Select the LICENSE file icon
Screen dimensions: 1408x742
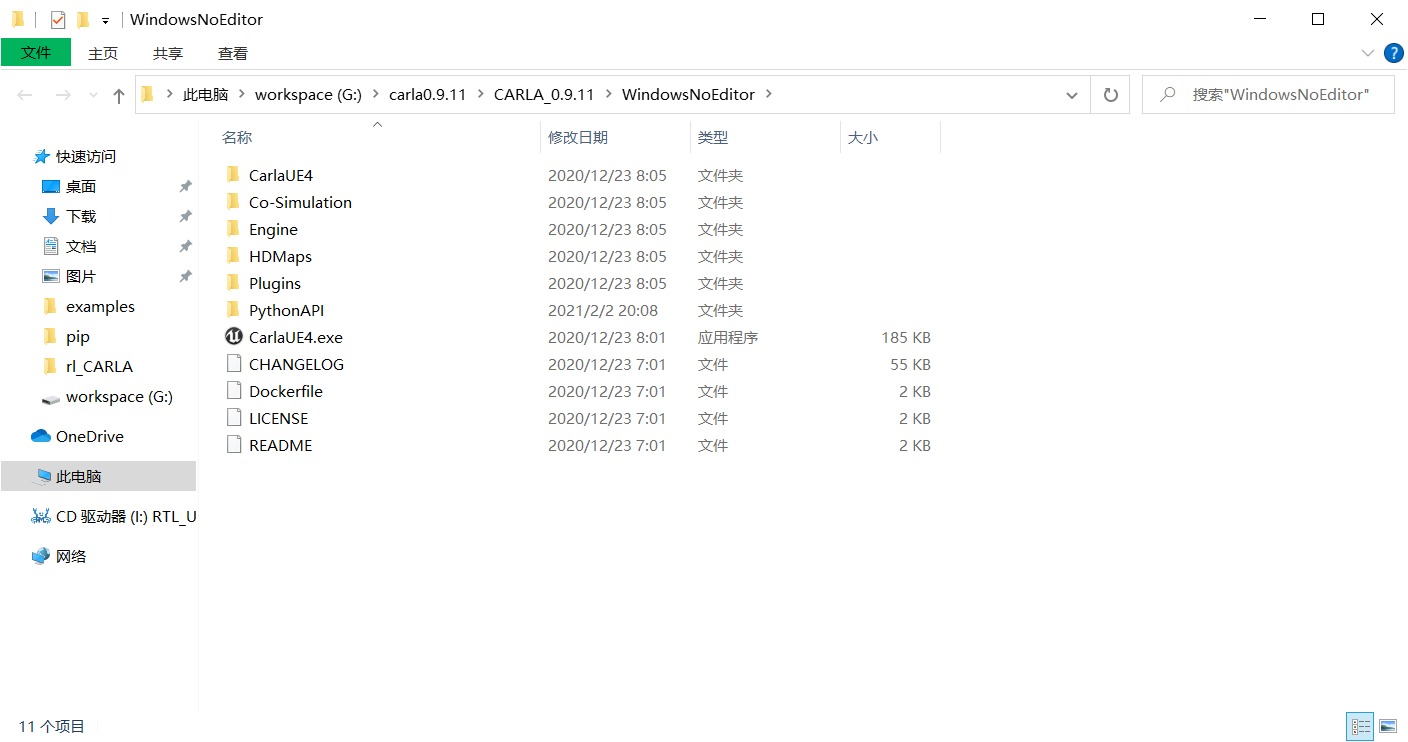point(233,418)
